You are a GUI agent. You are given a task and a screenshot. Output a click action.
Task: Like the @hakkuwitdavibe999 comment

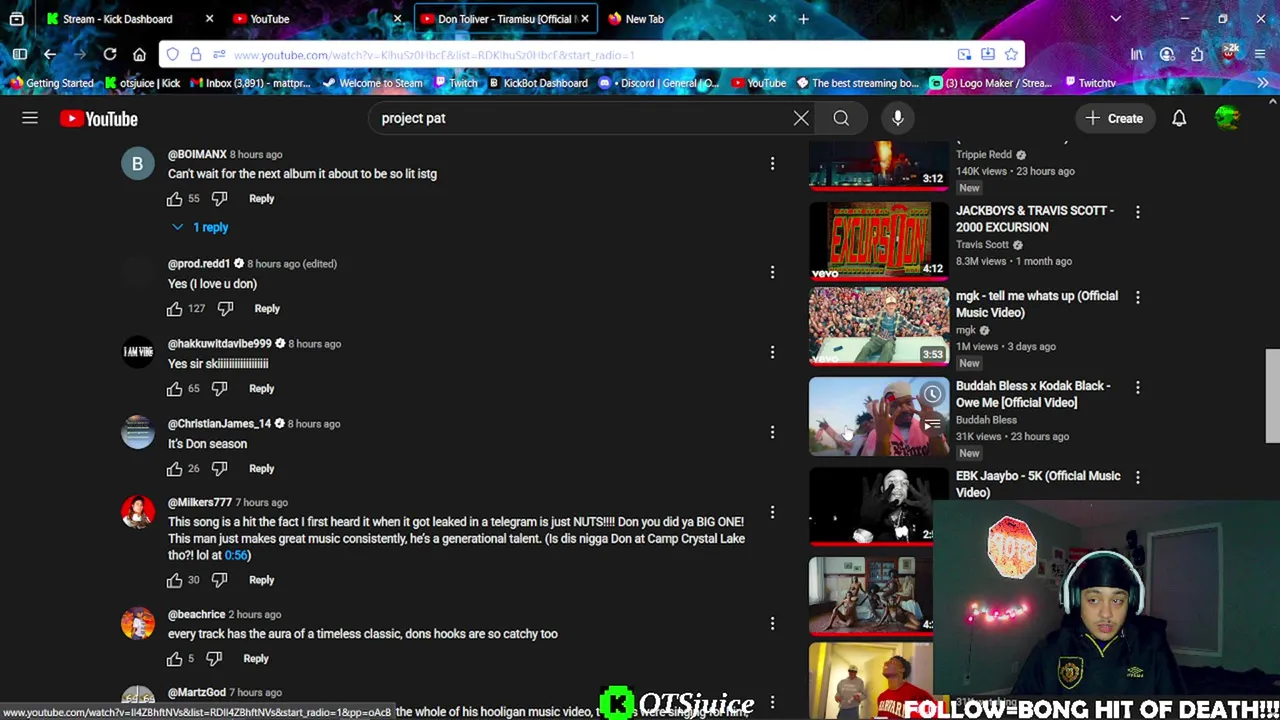[x=174, y=388]
